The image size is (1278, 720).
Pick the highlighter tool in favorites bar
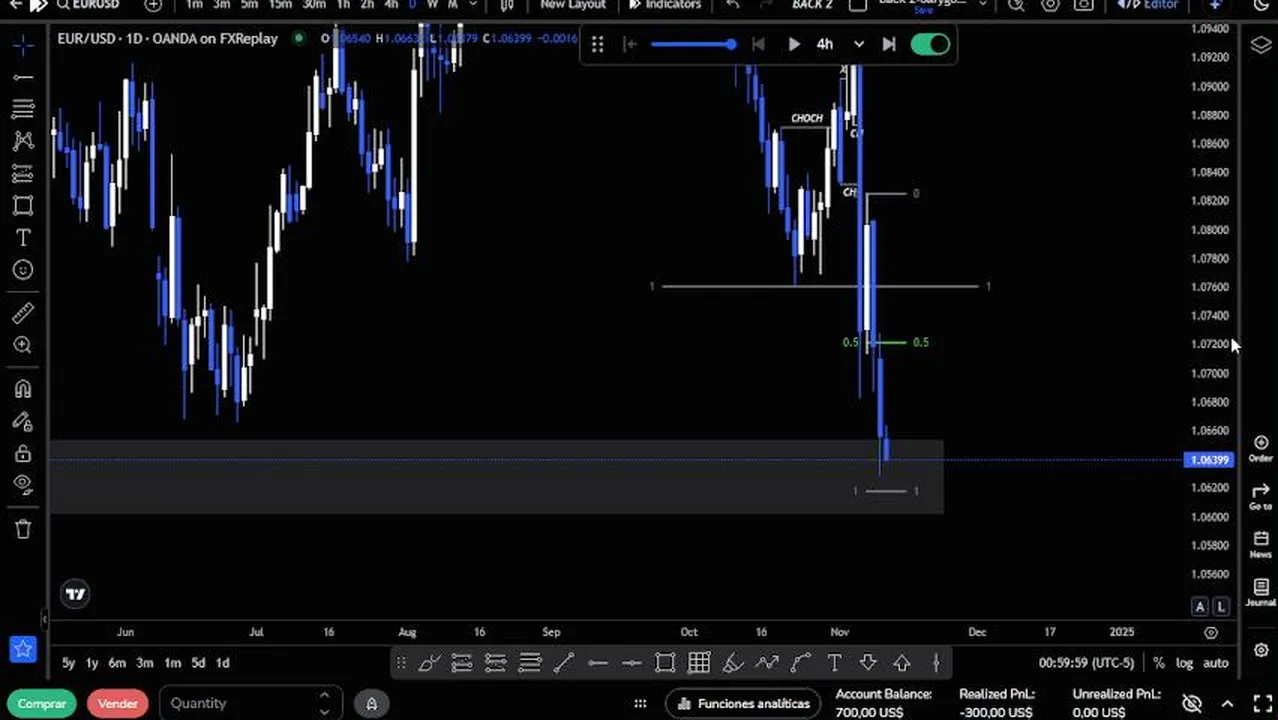point(733,662)
